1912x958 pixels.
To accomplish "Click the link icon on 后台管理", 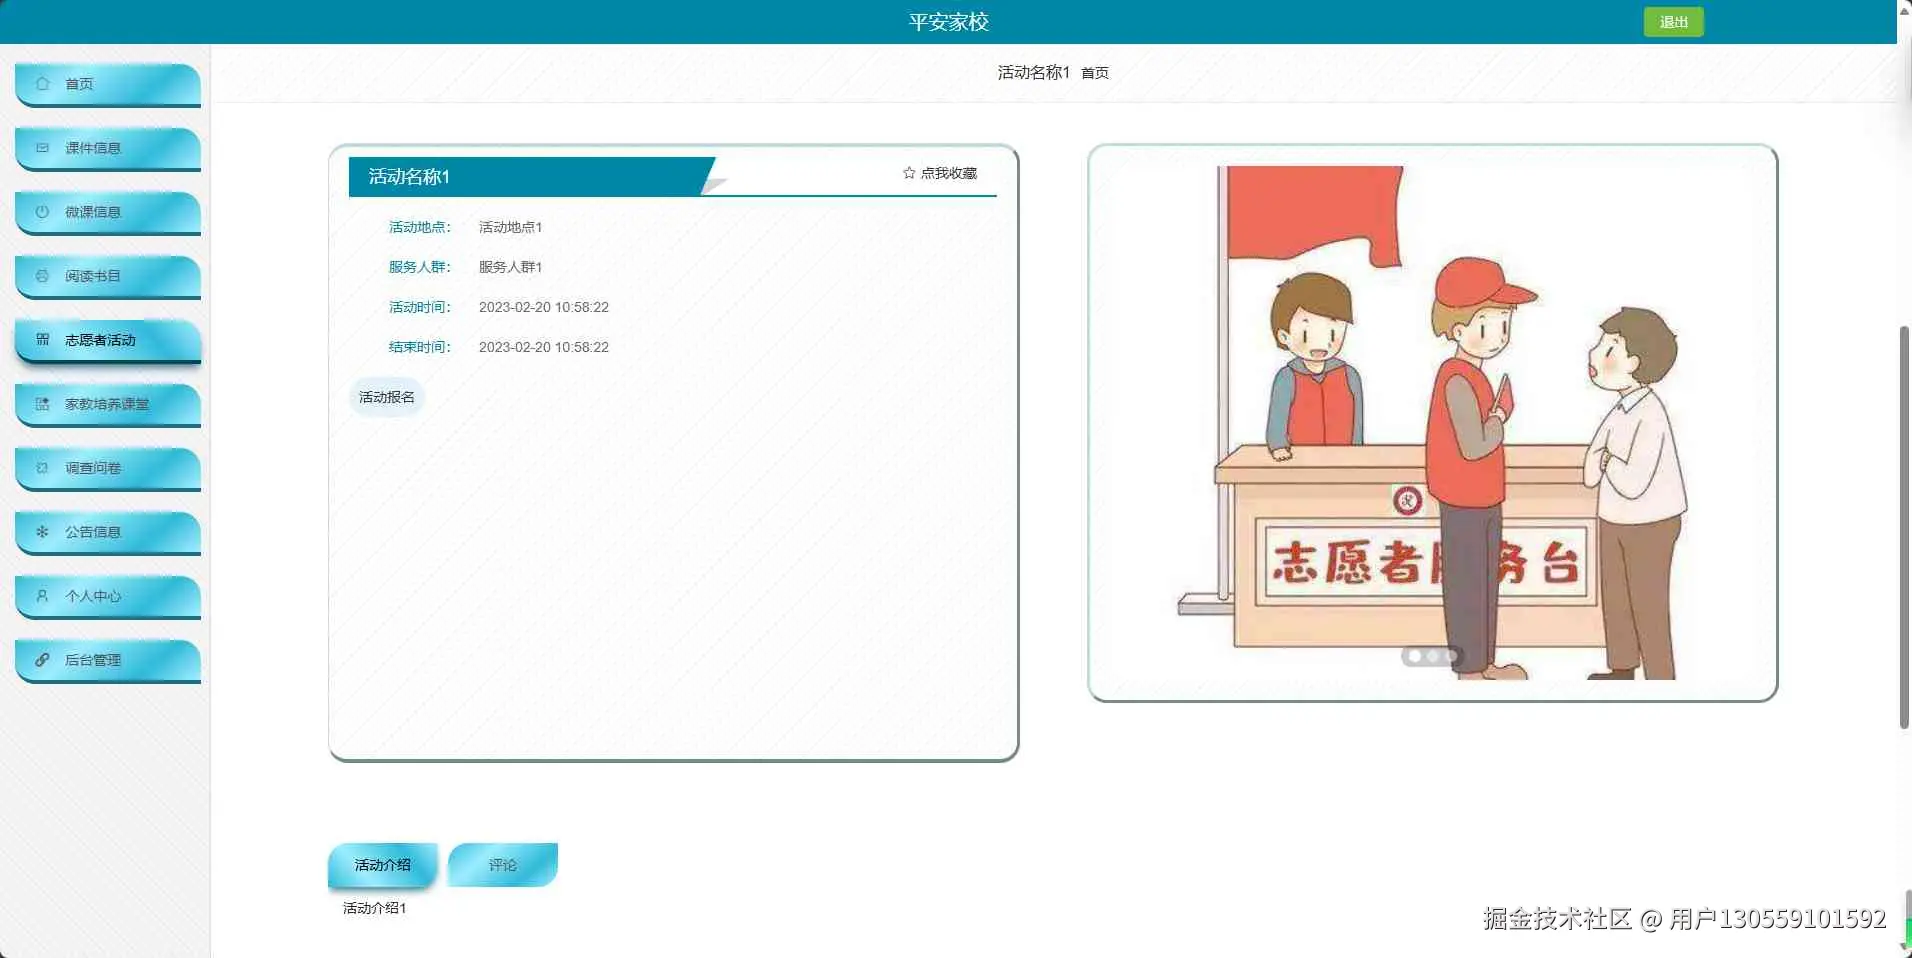I will tap(41, 660).
